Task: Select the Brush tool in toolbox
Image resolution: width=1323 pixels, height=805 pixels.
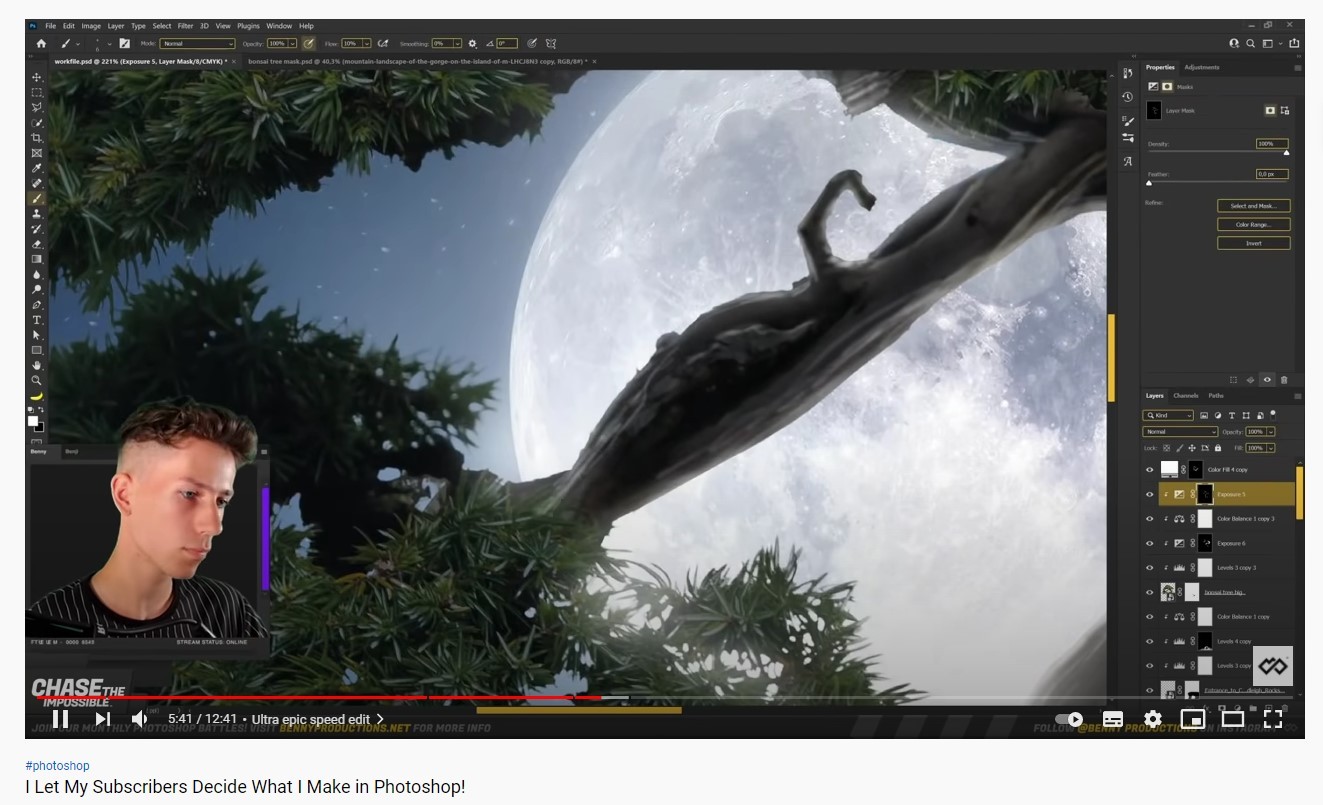Action: (x=37, y=198)
